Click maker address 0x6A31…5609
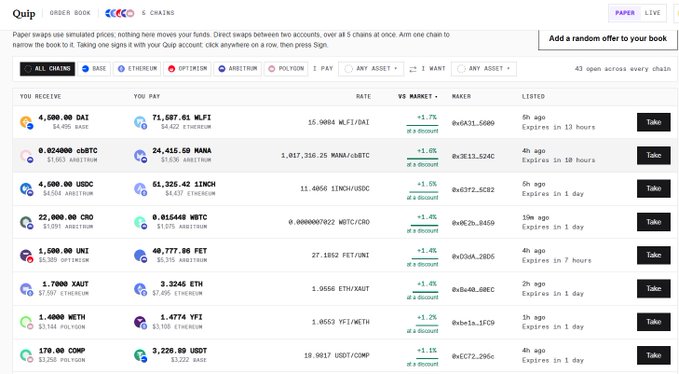 (473, 123)
